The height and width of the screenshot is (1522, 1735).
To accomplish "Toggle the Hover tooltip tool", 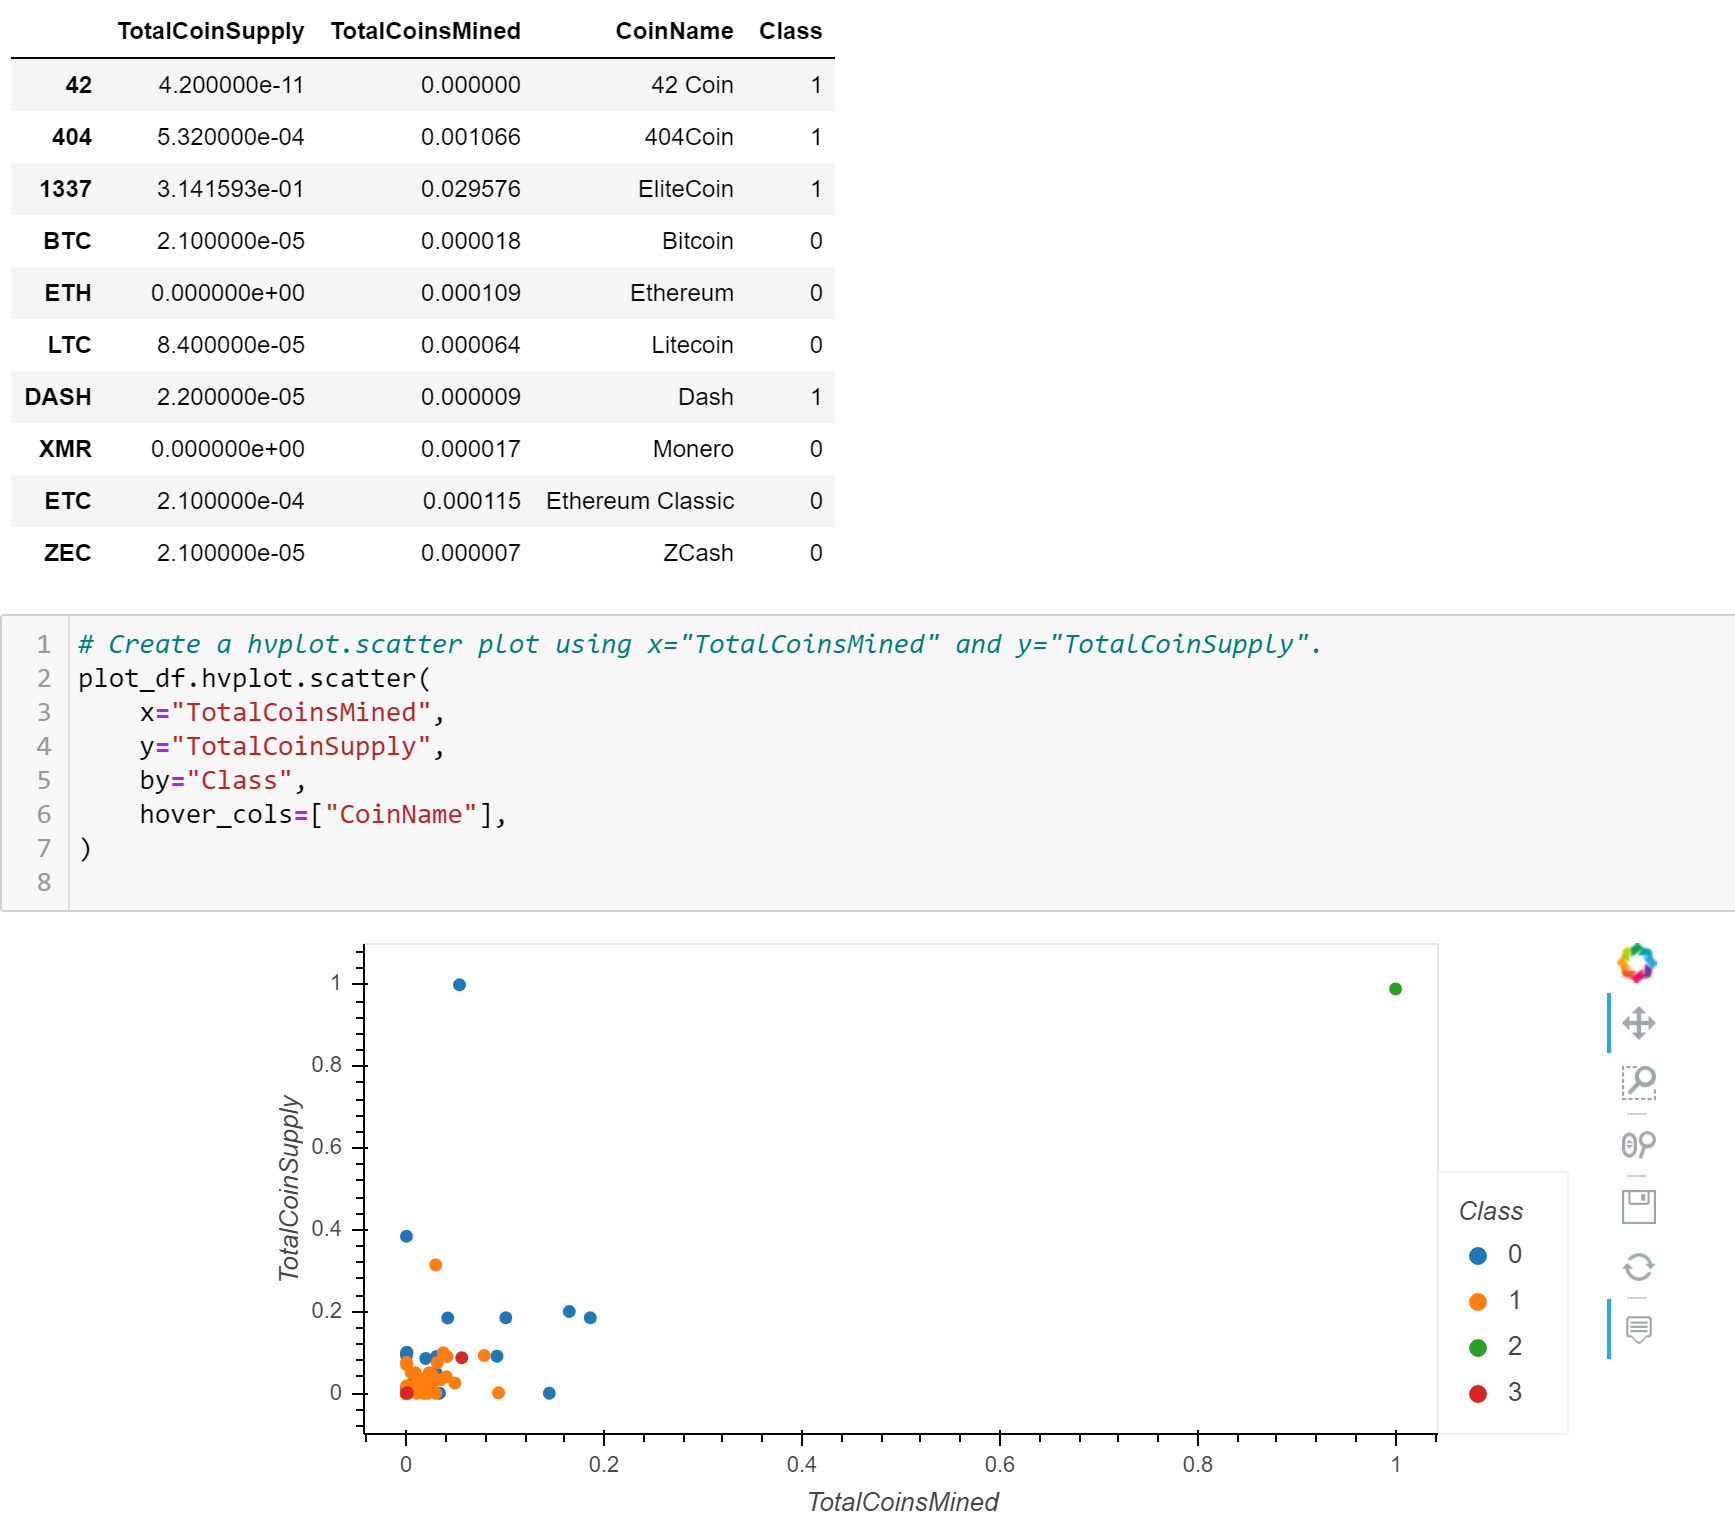I will coord(1638,1329).
